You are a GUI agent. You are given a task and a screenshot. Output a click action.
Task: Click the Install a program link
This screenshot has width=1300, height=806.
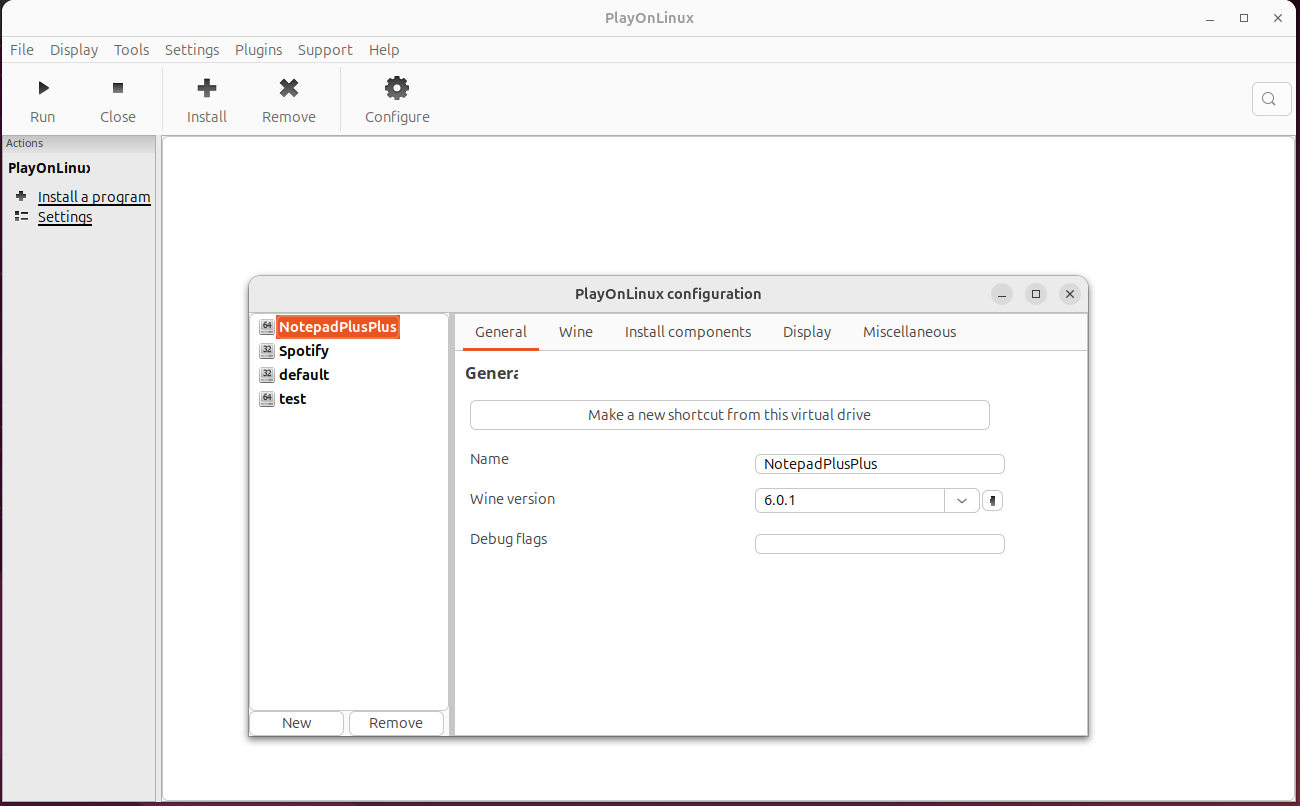click(94, 197)
